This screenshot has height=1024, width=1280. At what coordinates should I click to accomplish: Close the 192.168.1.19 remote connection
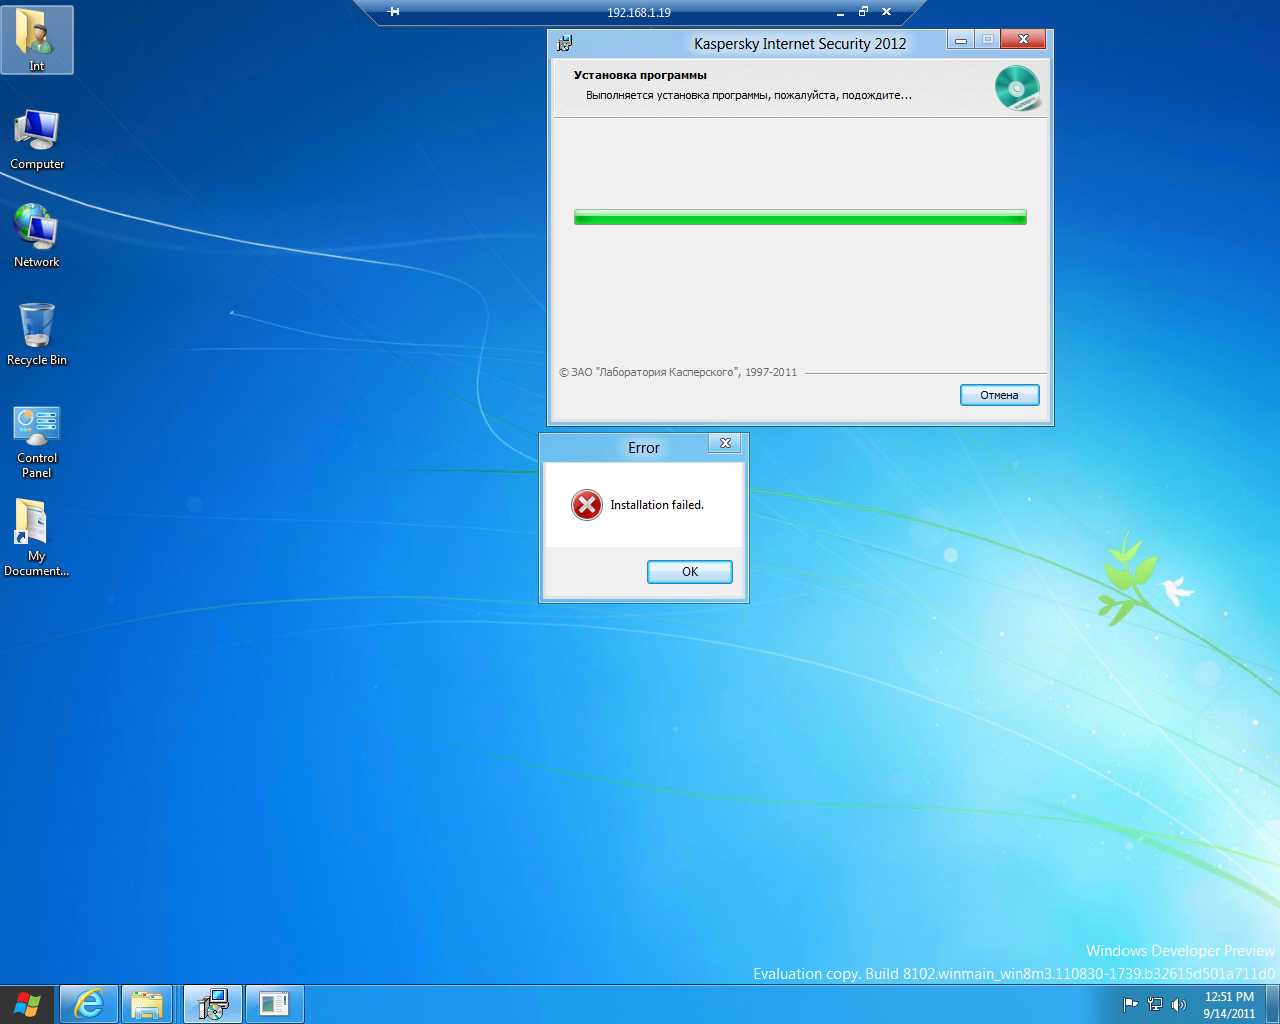coord(886,12)
